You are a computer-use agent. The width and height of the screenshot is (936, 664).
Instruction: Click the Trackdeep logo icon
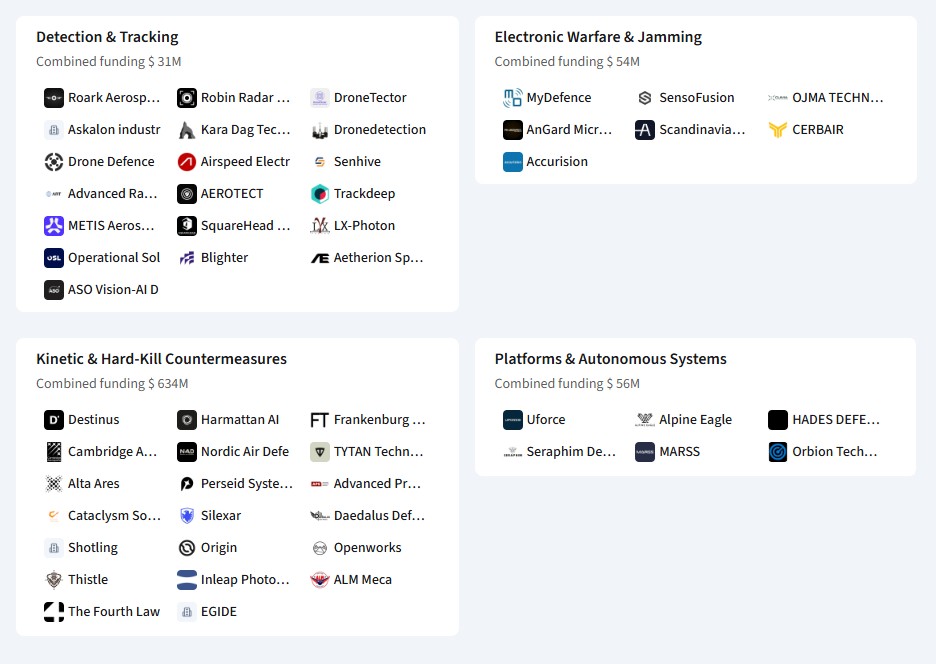[x=320, y=194]
